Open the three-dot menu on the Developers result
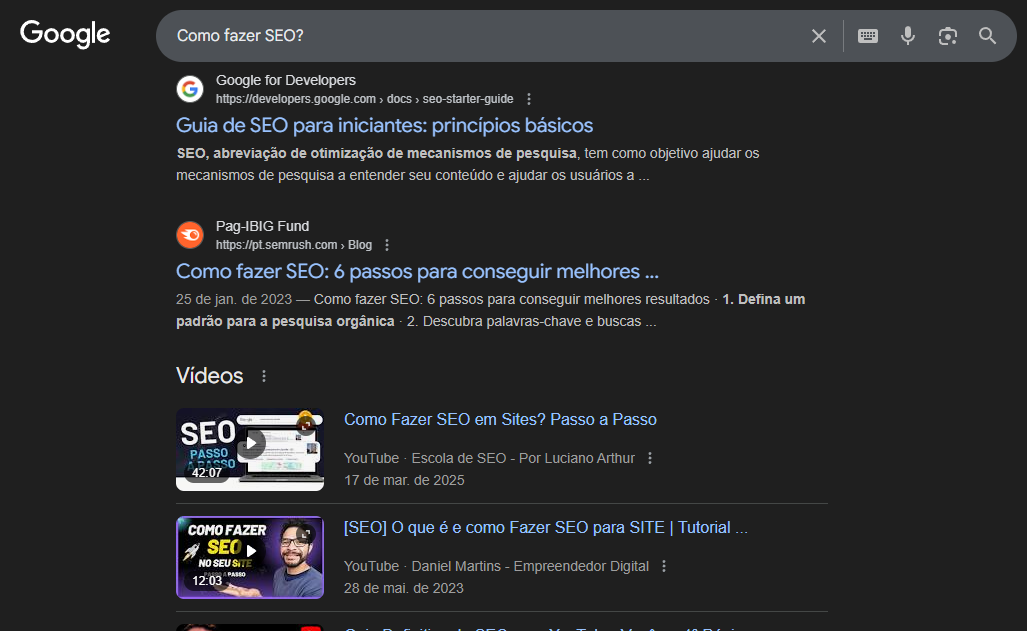 click(x=528, y=98)
